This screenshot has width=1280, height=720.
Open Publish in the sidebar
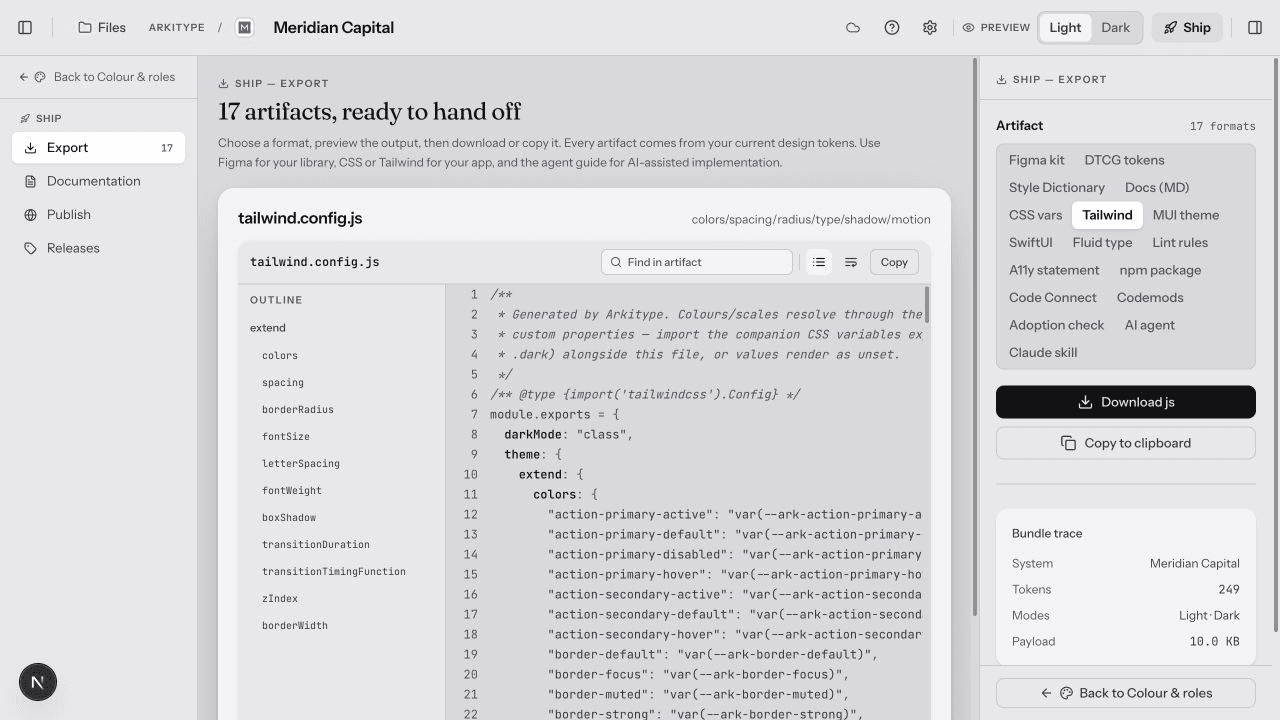tap(98, 215)
